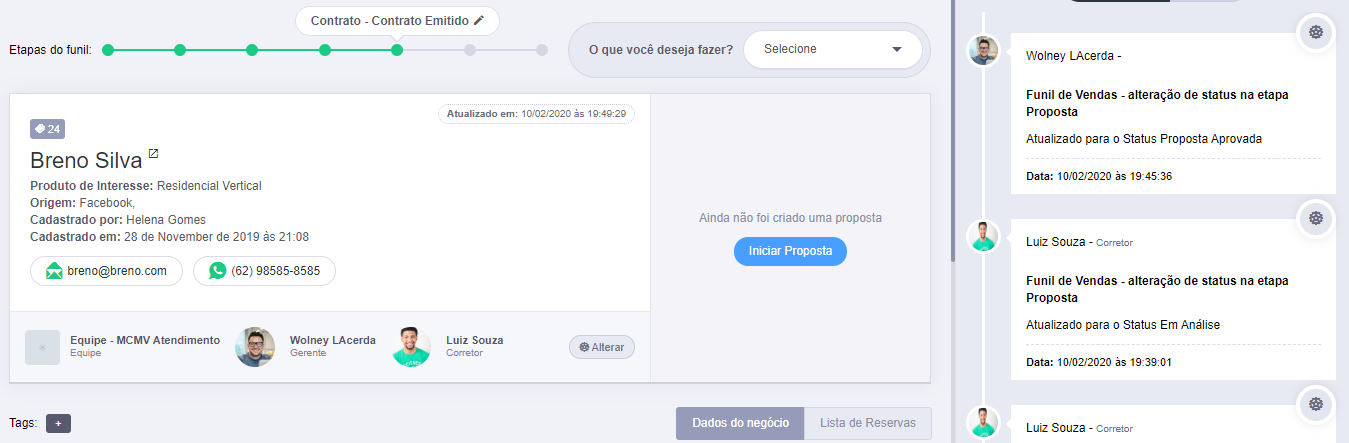1349x443 pixels.
Task: Click the Equipe MCMV Atendimento team icon
Action: [x=43, y=347]
